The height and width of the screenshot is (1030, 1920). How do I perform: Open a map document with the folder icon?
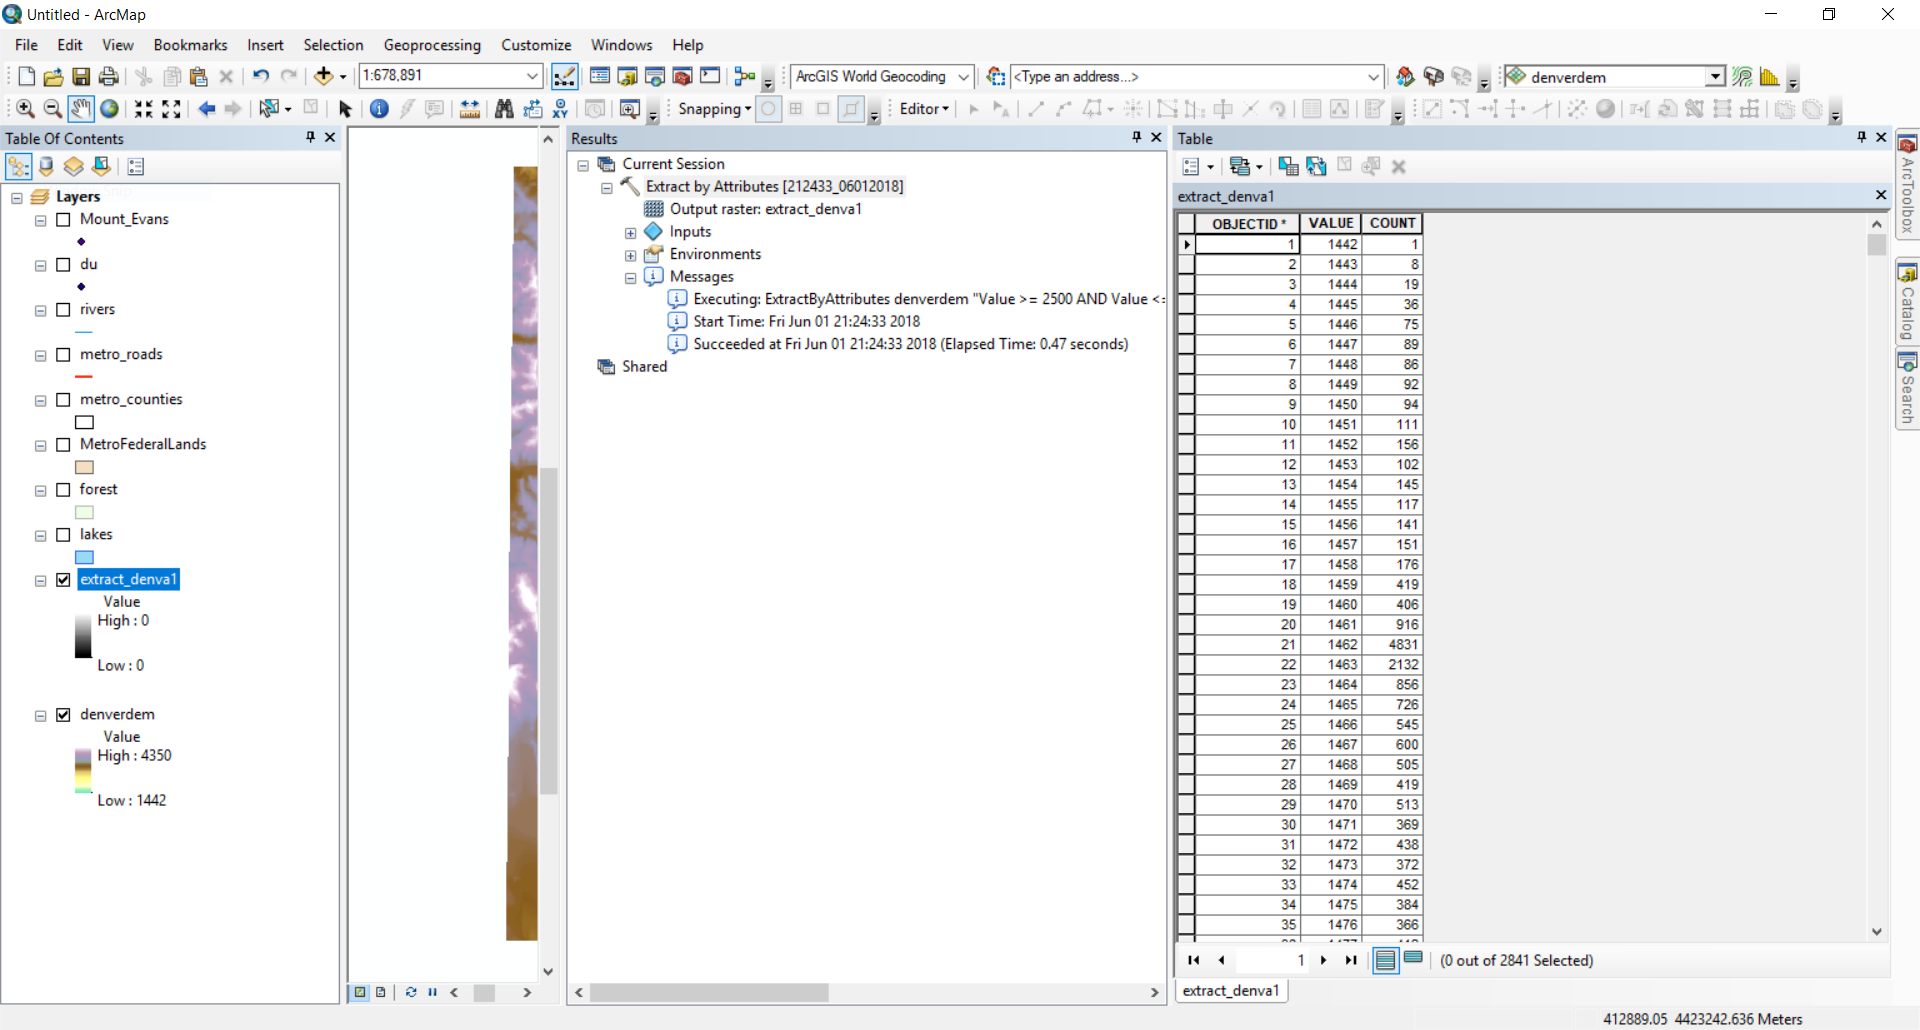coord(54,76)
